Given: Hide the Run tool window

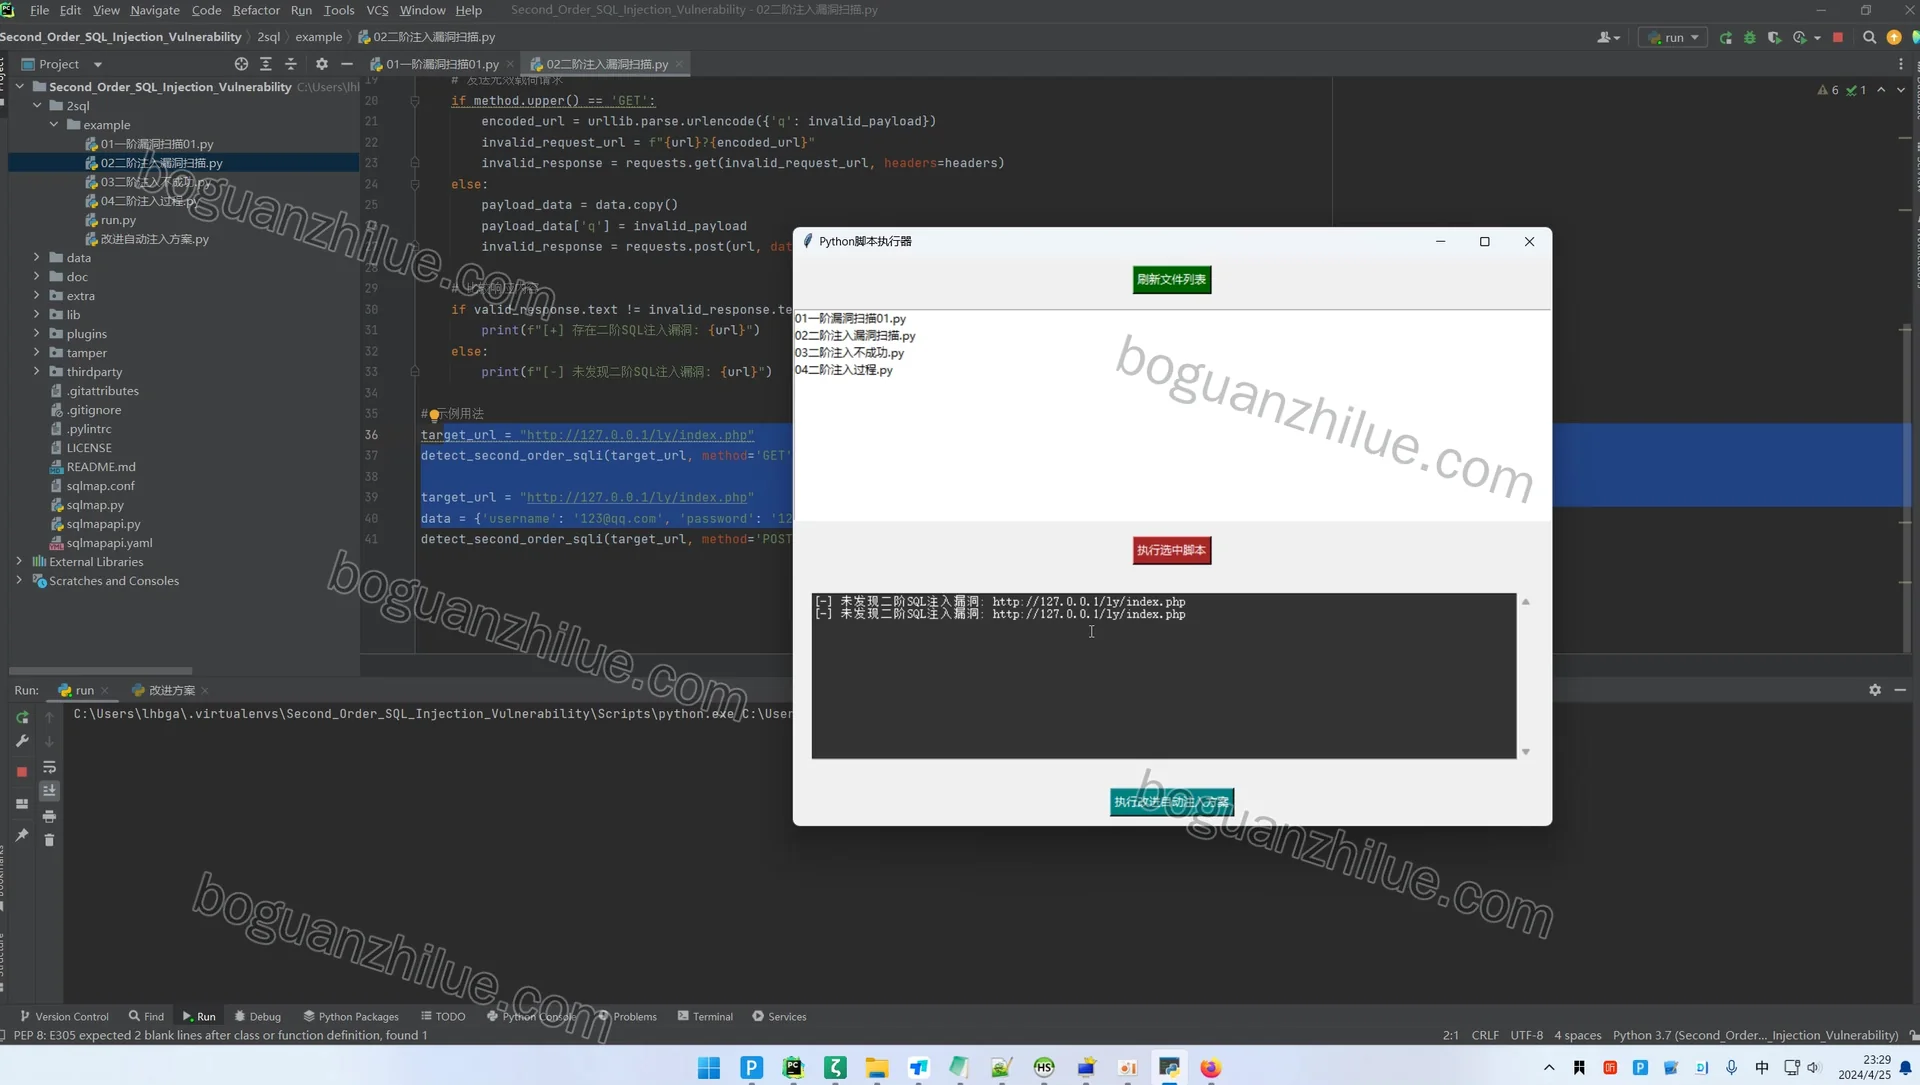Looking at the screenshot, I should tap(1900, 690).
